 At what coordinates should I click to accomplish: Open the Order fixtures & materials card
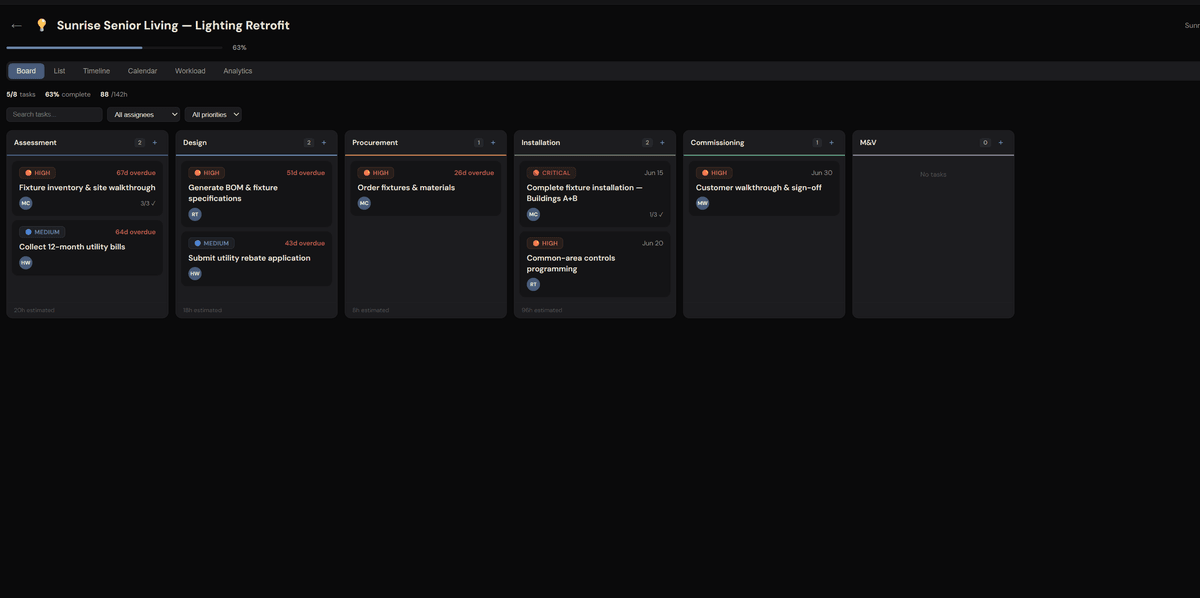tap(426, 189)
